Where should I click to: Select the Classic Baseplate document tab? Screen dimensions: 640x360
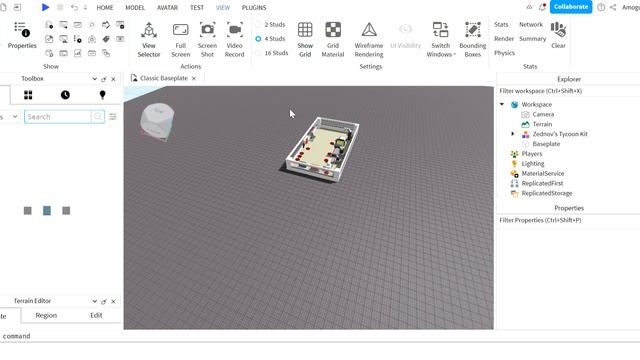[164, 78]
